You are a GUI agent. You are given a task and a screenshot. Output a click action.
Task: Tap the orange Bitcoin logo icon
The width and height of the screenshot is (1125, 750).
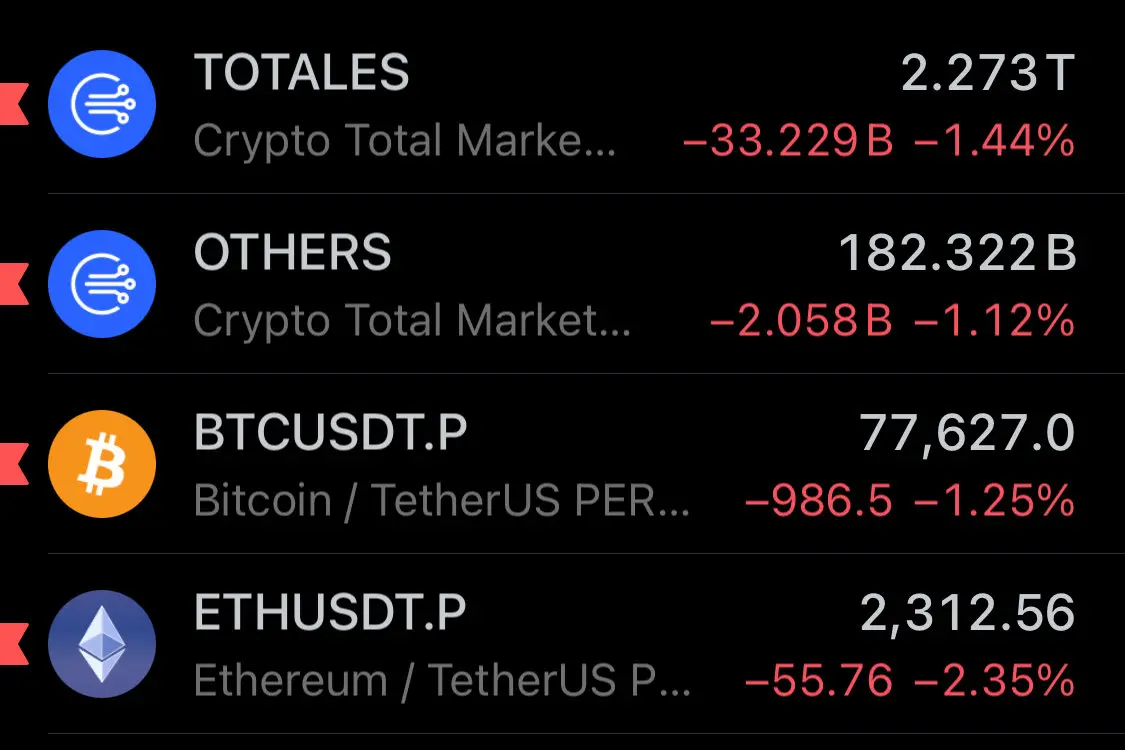102,464
